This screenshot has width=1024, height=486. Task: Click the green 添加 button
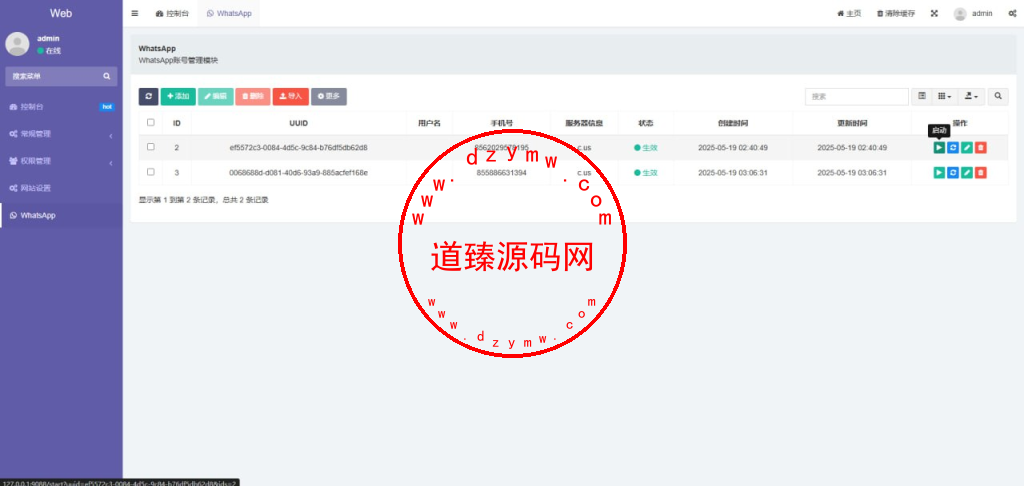pos(178,96)
